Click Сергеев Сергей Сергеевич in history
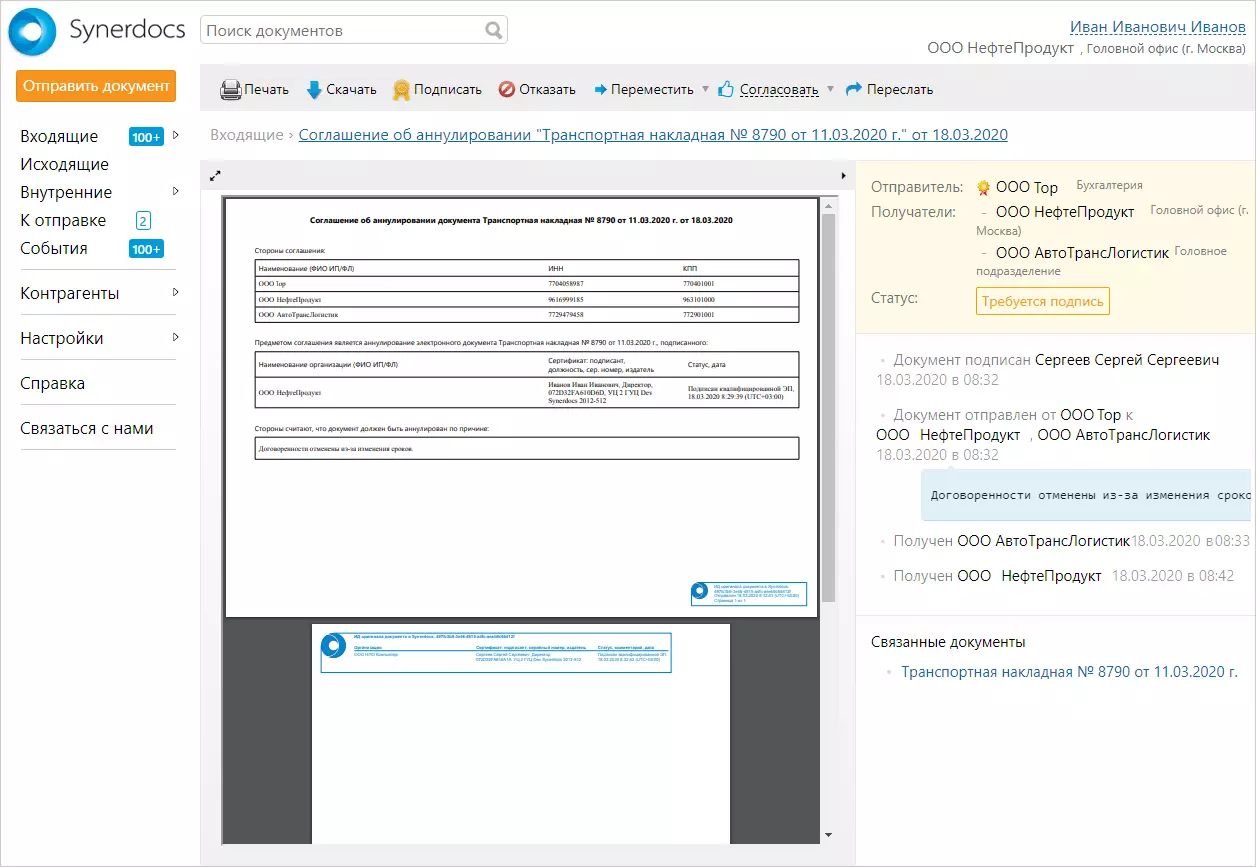1256x867 pixels. [x=1127, y=360]
